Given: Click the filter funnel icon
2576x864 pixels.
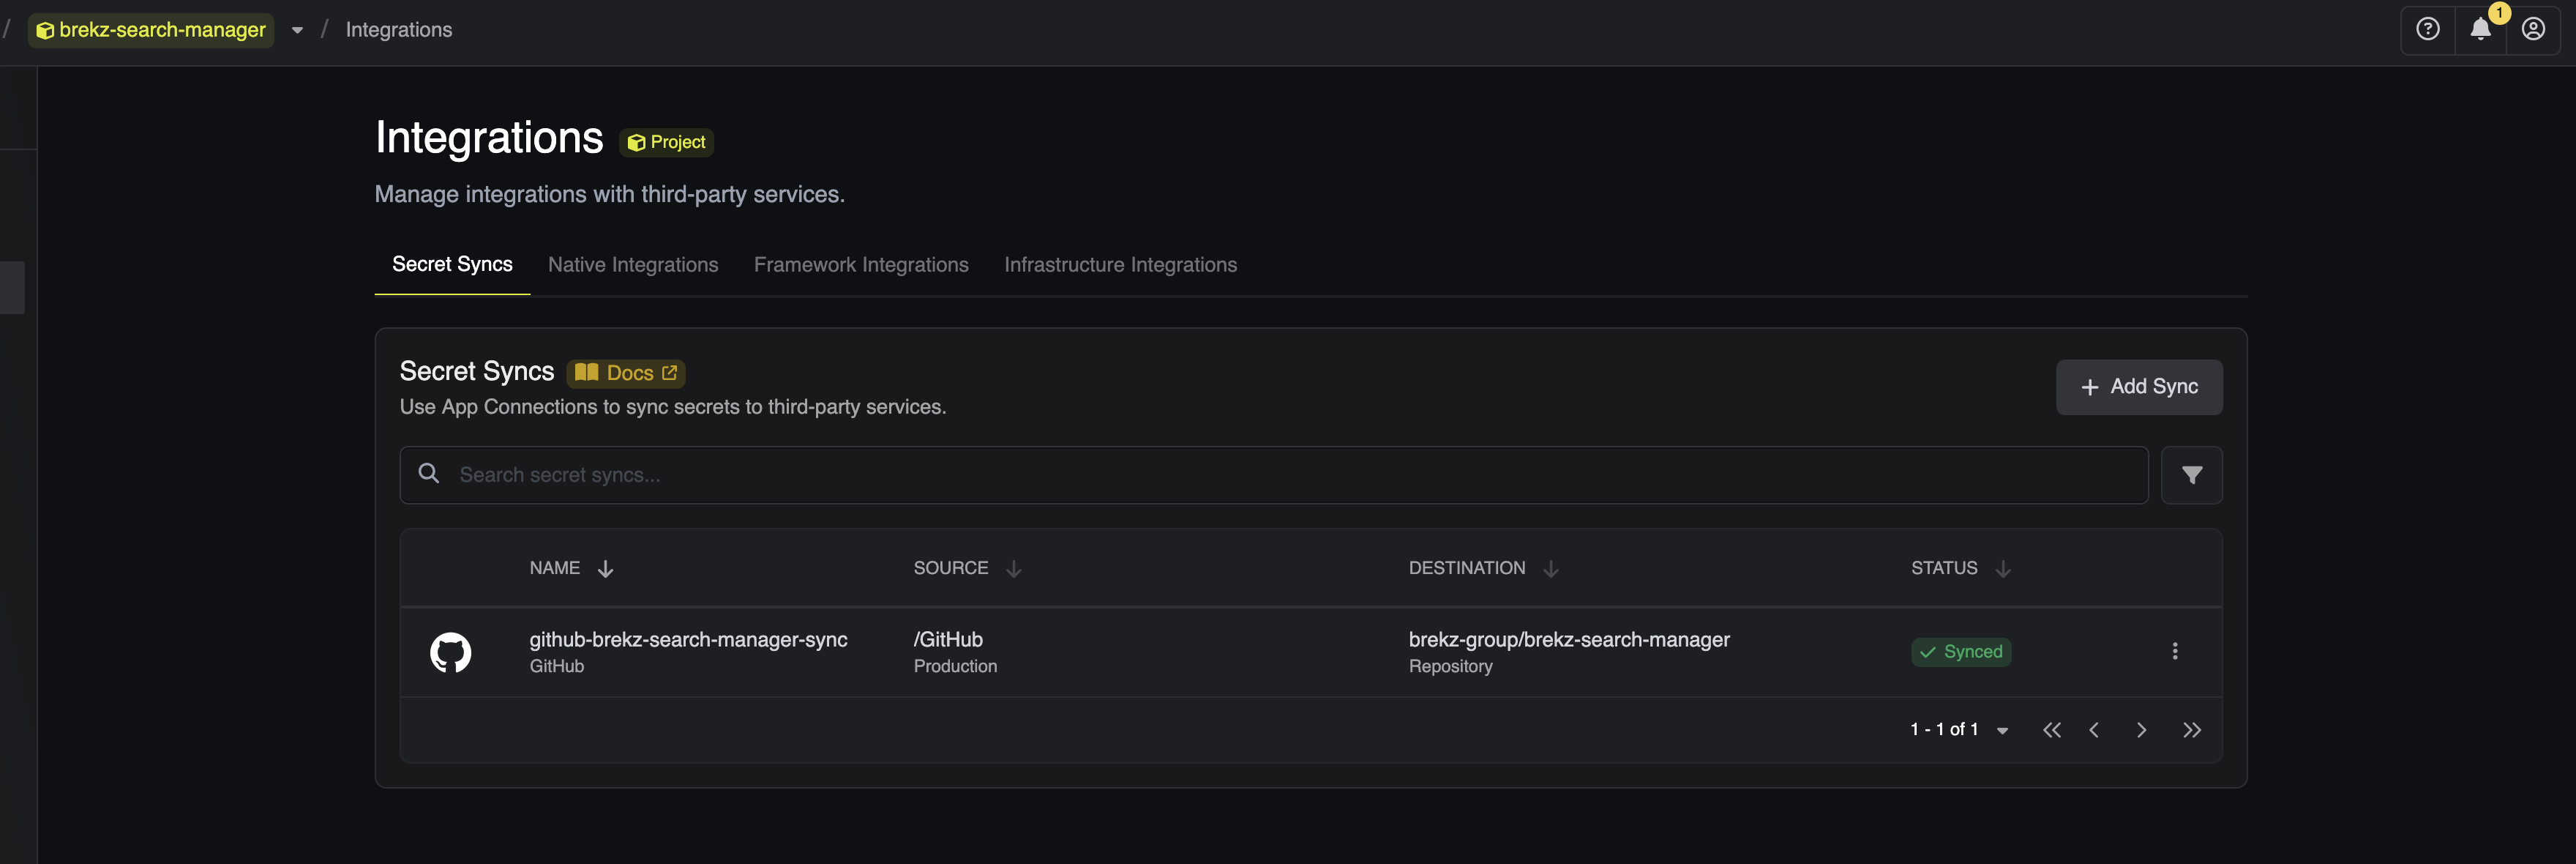Looking at the screenshot, I should click(x=2191, y=475).
